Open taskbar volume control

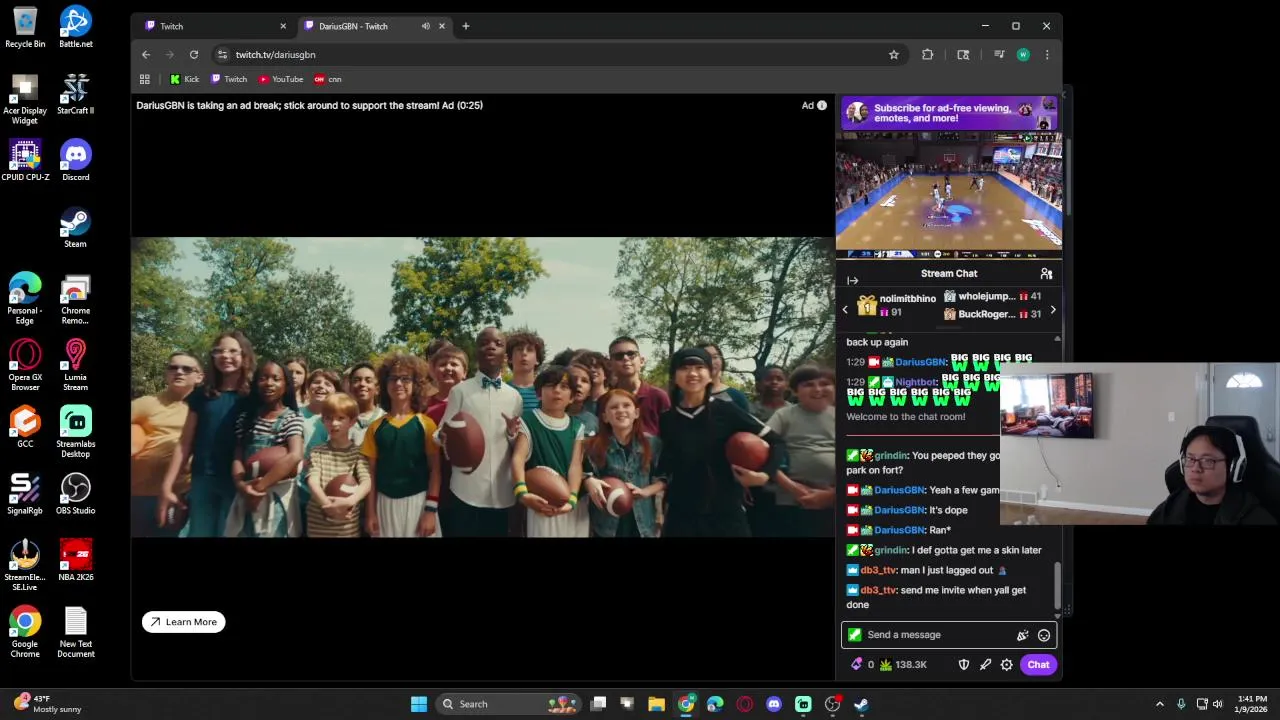tap(1217, 704)
